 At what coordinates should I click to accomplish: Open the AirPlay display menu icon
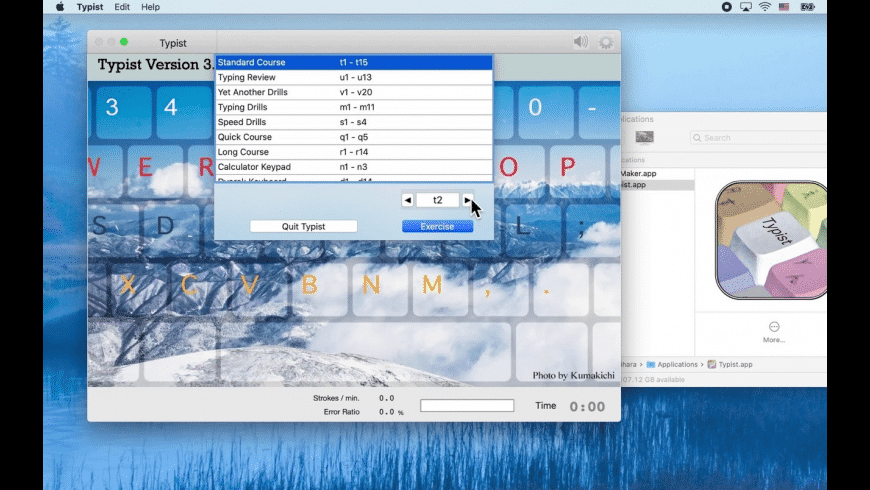coord(746,7)
